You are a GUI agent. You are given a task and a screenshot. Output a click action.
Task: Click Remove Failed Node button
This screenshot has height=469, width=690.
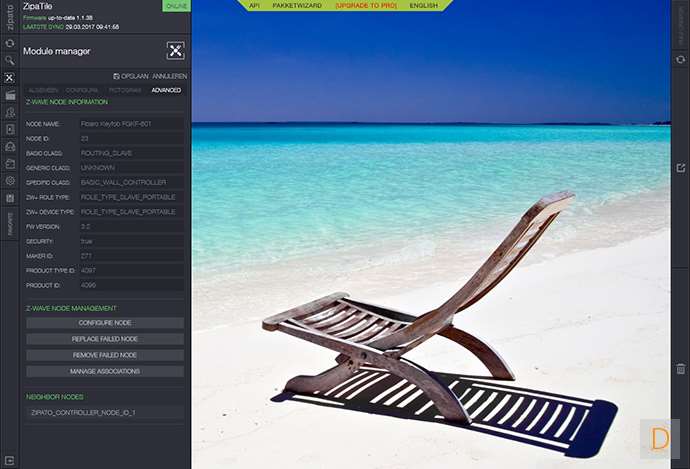(105, 355)
